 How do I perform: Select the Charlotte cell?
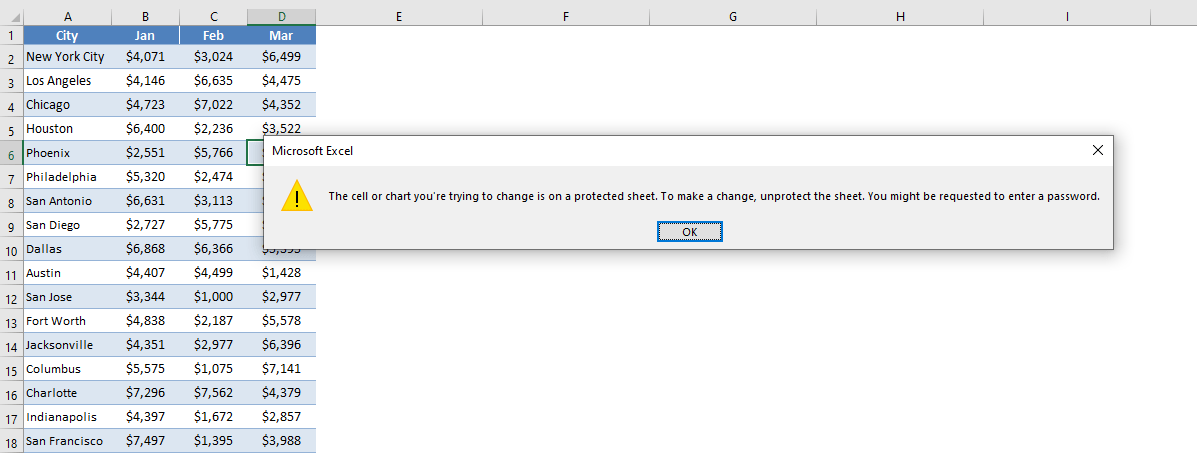(x=67, y=393)
